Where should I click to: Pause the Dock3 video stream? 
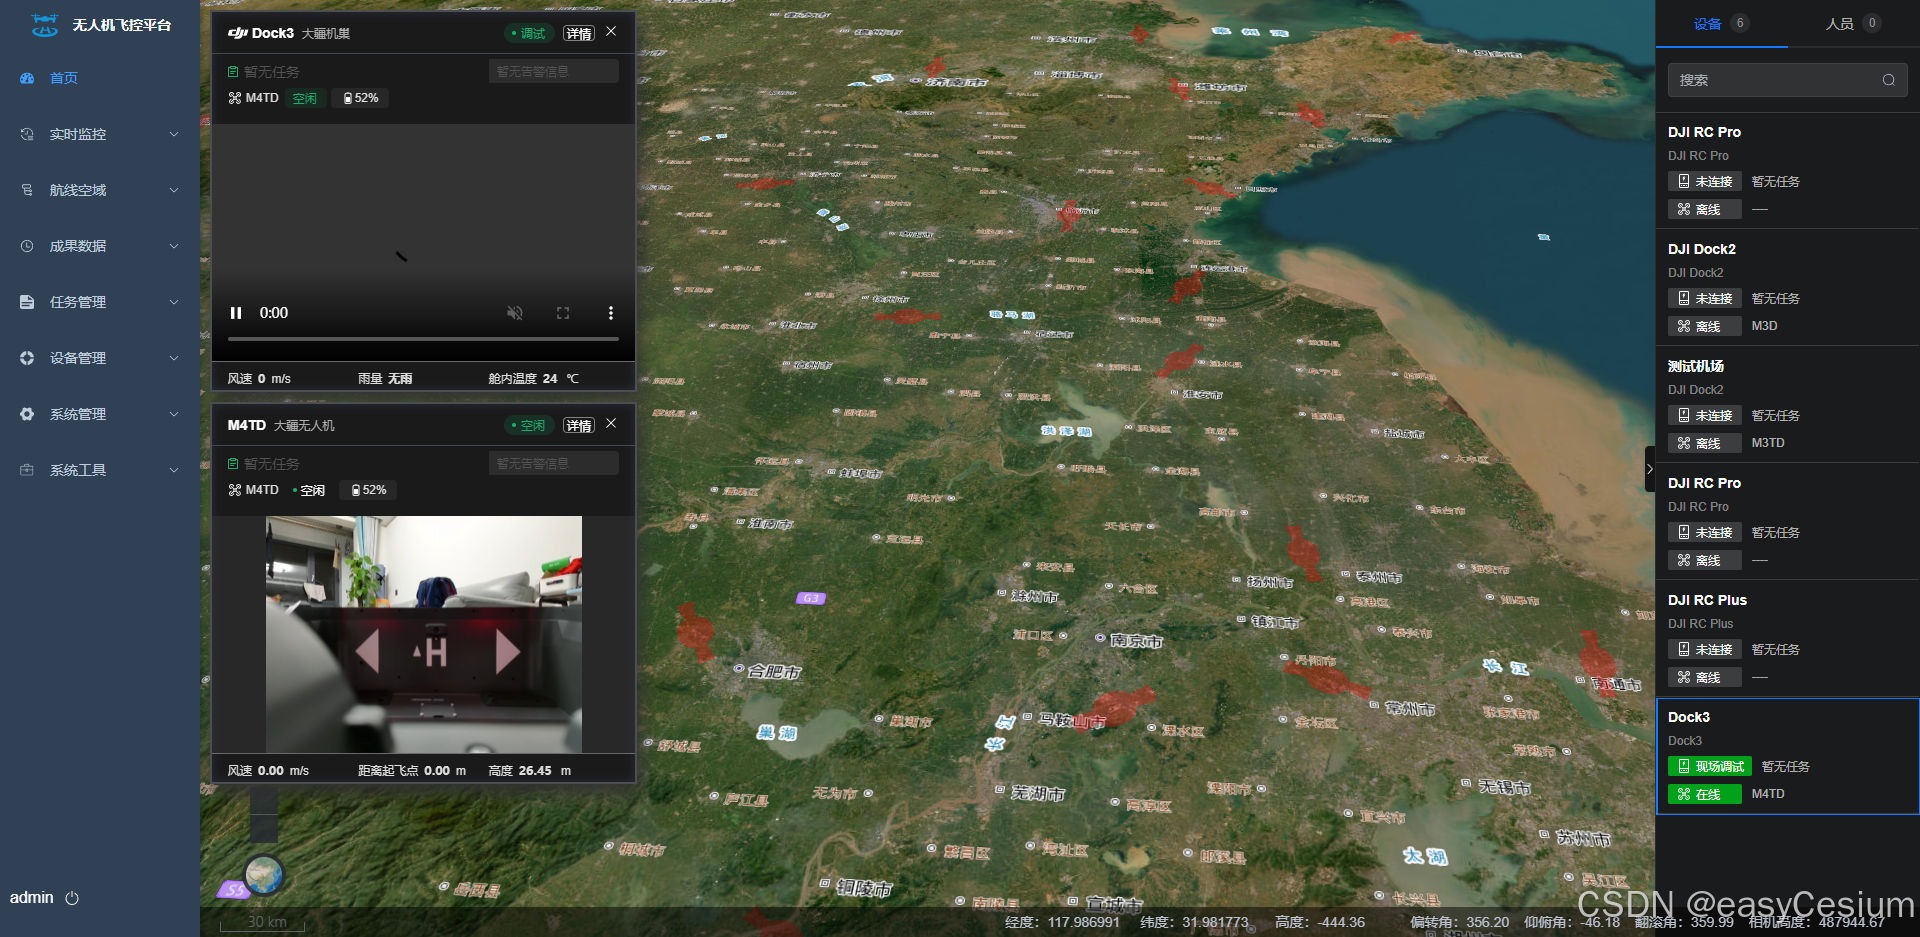click(236, 313)
